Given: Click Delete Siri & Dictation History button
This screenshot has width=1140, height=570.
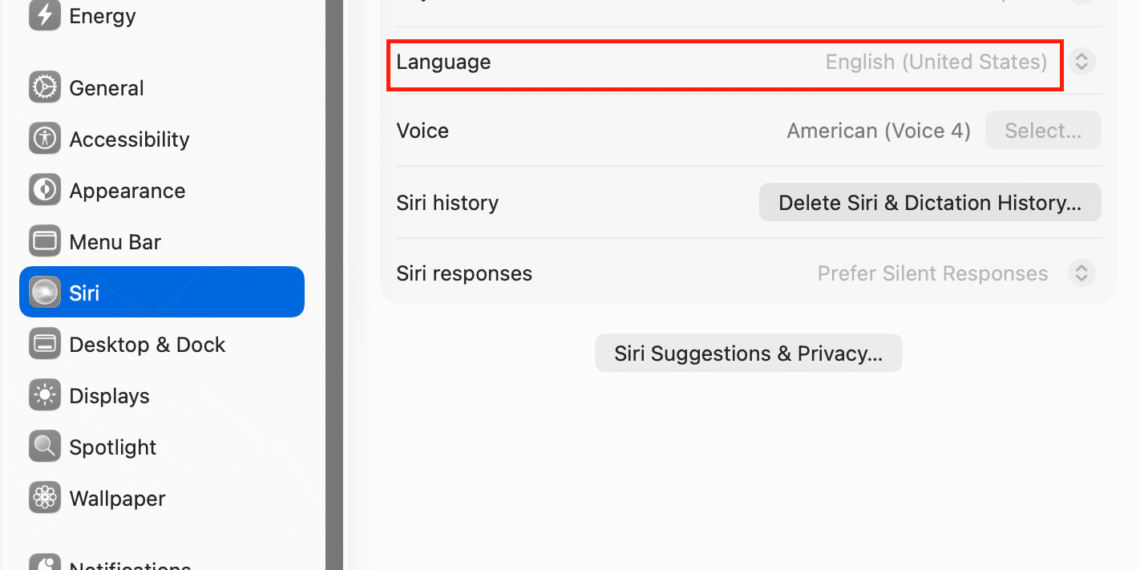Looking at the screenshot, I should (x=929, y=203).
